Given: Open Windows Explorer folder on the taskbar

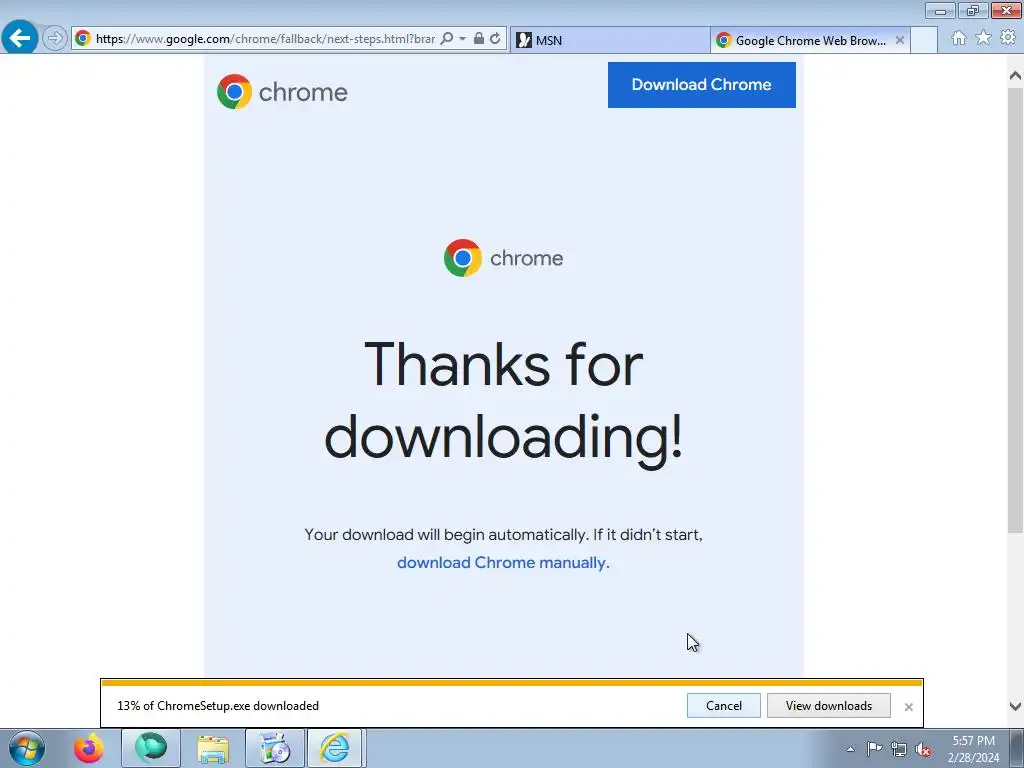Looking at the screenshot, I should coord(213,748).
